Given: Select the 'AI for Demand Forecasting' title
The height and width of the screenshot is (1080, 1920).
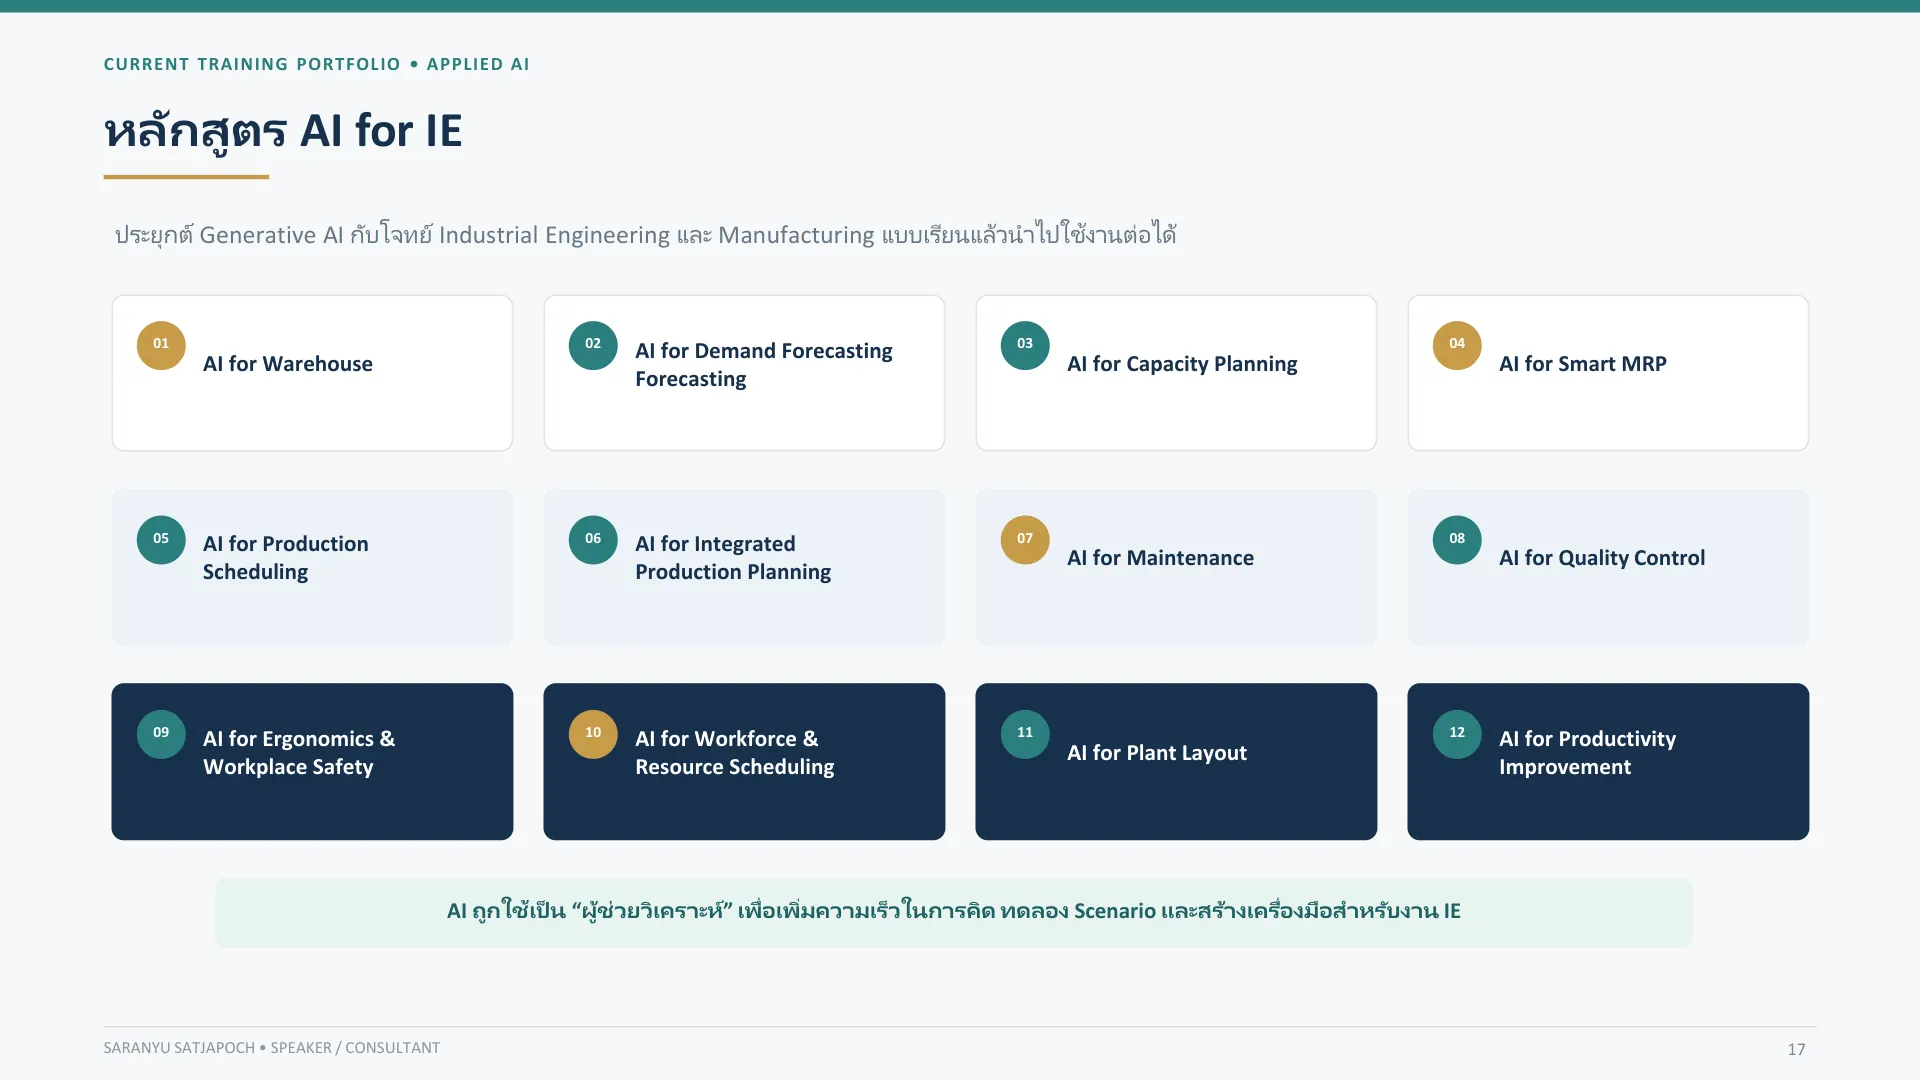Looking at the screenshot, I should pyautogui.click(x=764, y=365).
